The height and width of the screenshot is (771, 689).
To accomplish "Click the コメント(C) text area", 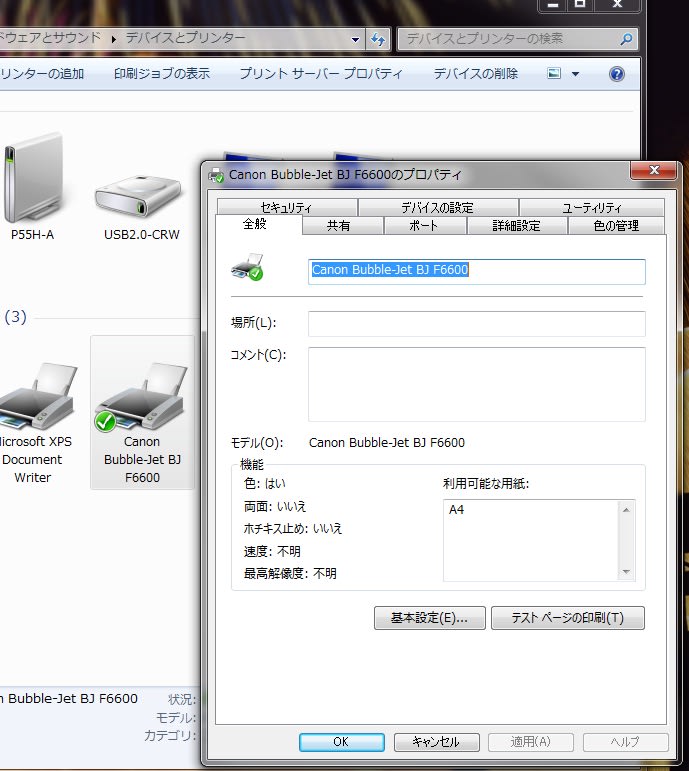I will pos(477,384).
